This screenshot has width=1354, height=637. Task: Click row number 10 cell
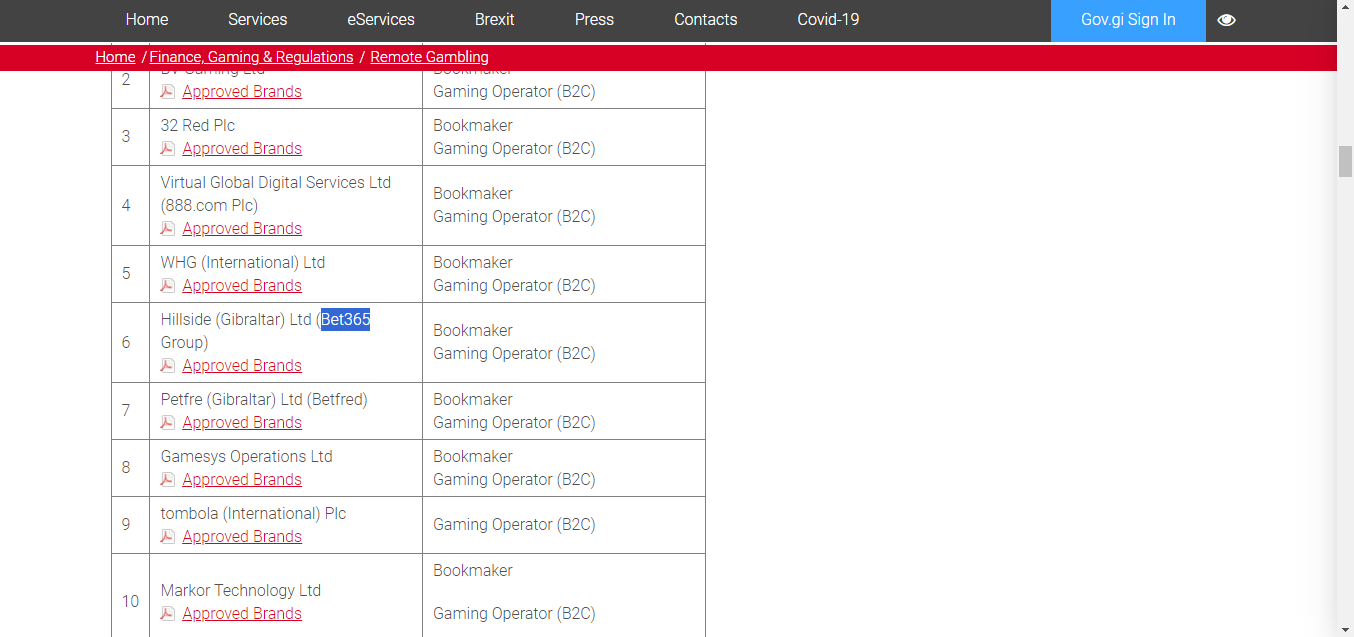[x=130, y=601]
